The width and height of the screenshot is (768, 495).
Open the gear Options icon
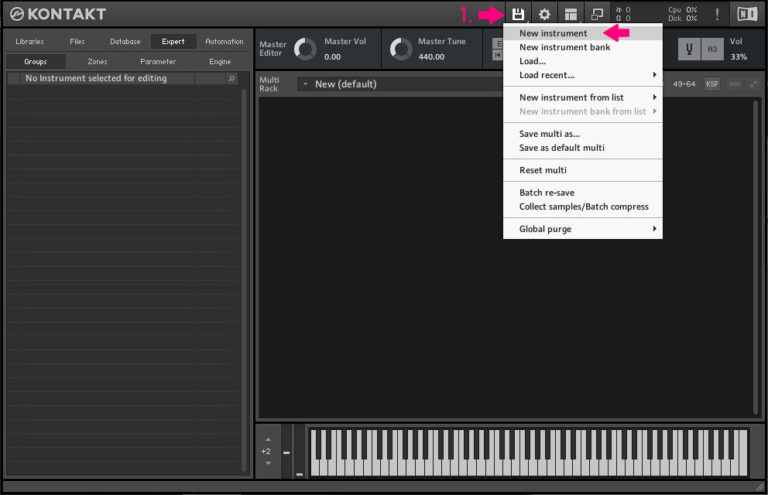[x=545, y=14]
